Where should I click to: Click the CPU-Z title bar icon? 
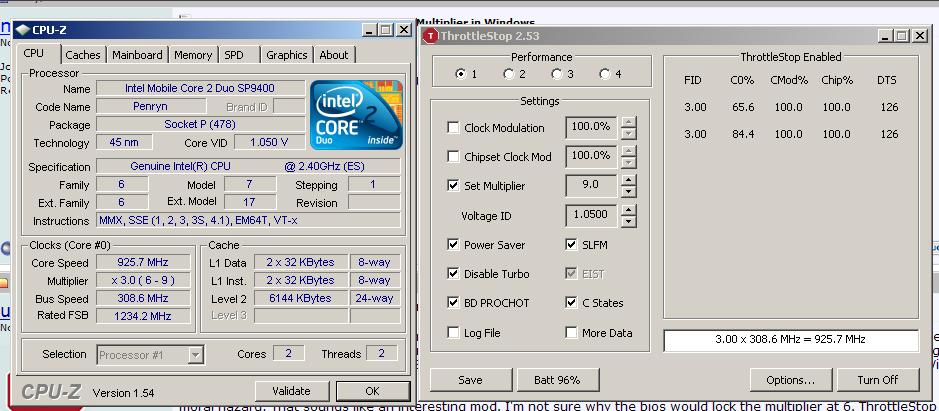(22, 30)
